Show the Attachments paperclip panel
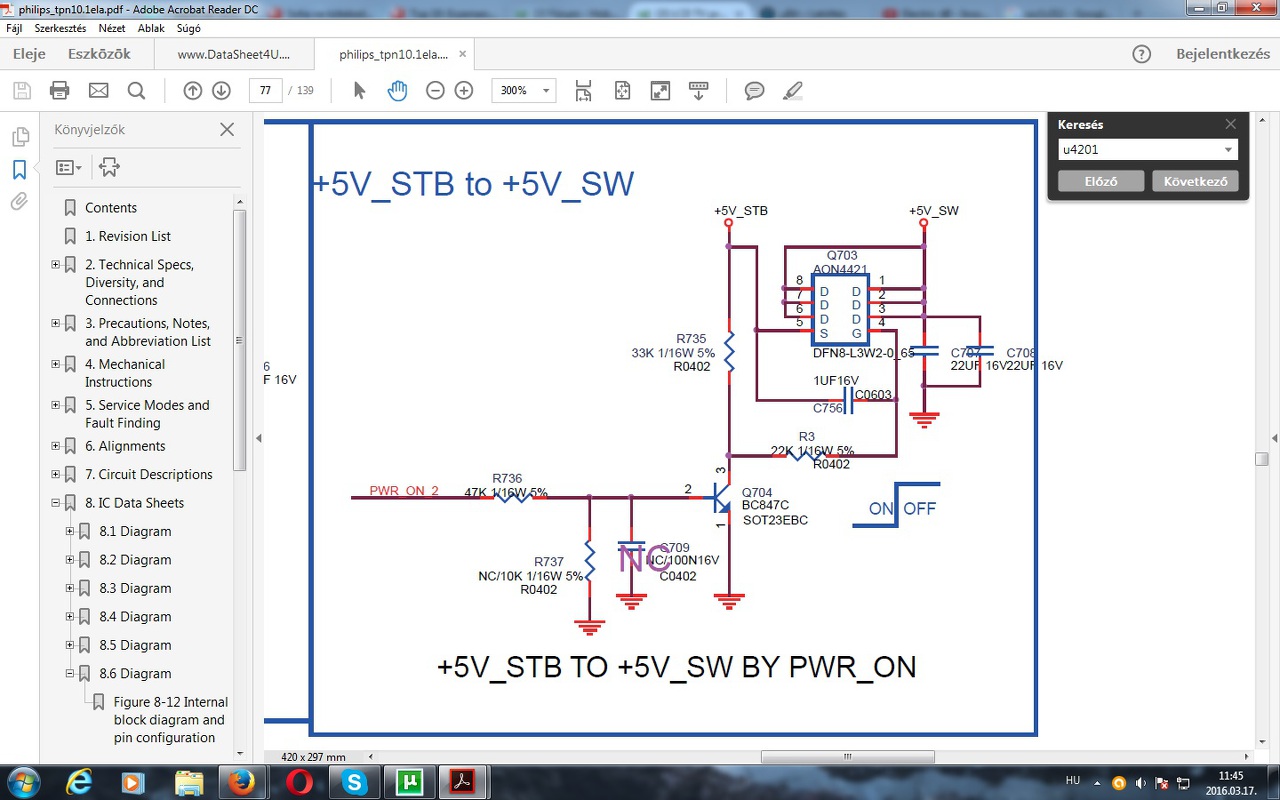Image resolution: width=1280 pixels, height=800 pixels. pos(19,202)
